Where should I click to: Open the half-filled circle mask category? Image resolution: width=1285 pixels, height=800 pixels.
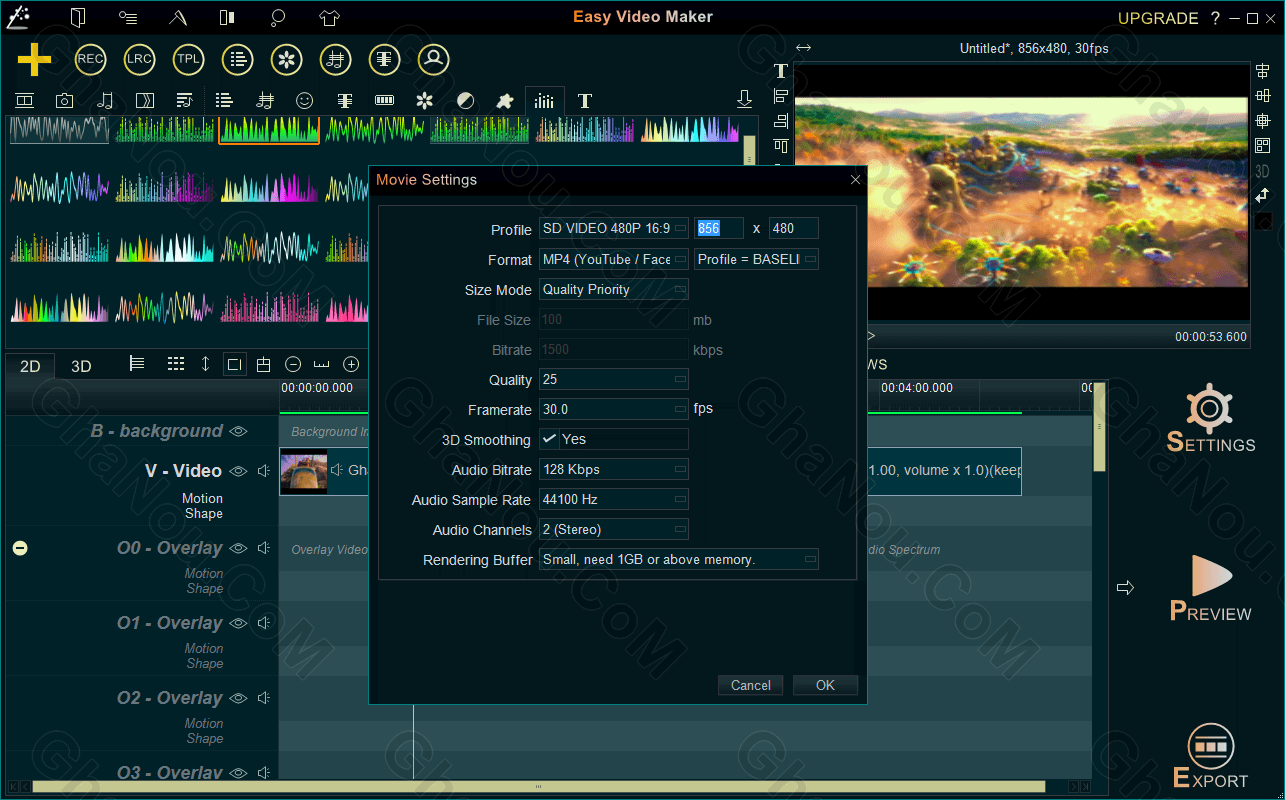(x=465, y=101)
